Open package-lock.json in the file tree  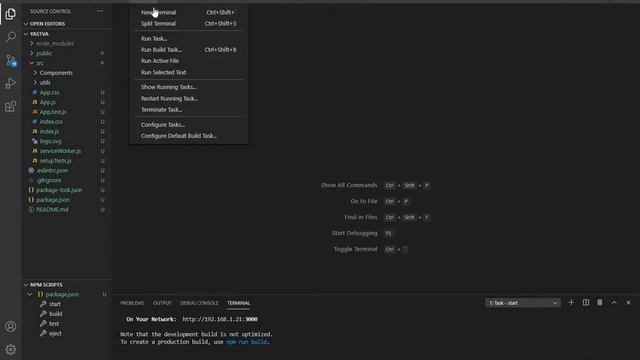coord(59,190)
